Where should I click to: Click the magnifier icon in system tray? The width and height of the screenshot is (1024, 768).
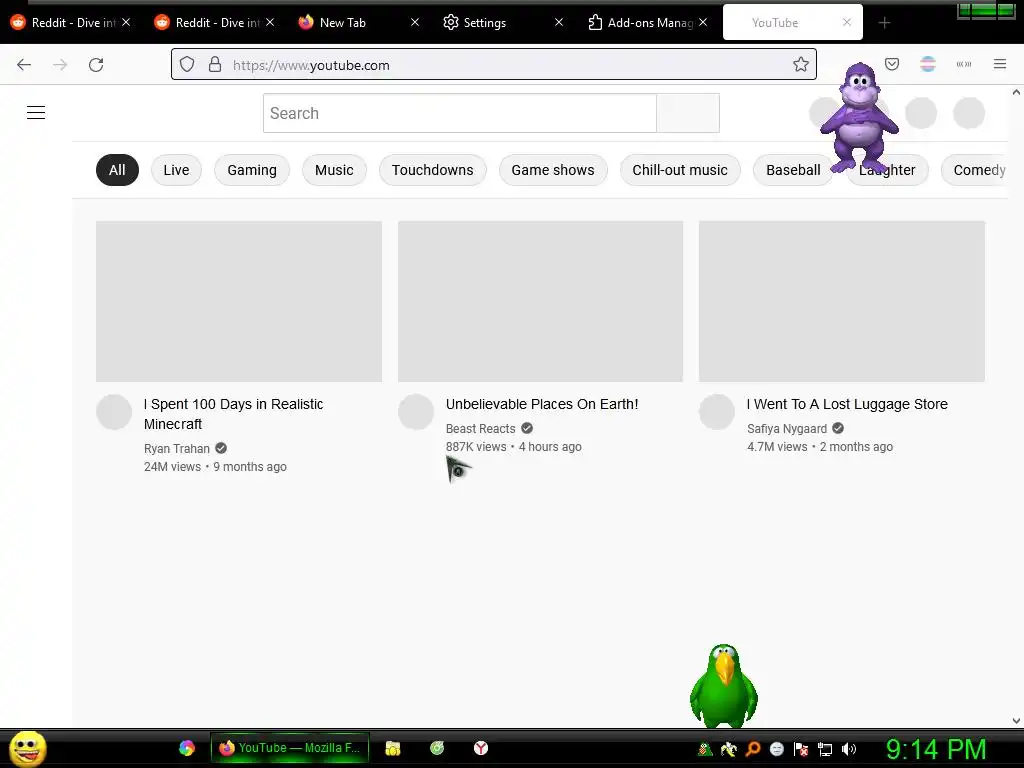click(753, 749)
